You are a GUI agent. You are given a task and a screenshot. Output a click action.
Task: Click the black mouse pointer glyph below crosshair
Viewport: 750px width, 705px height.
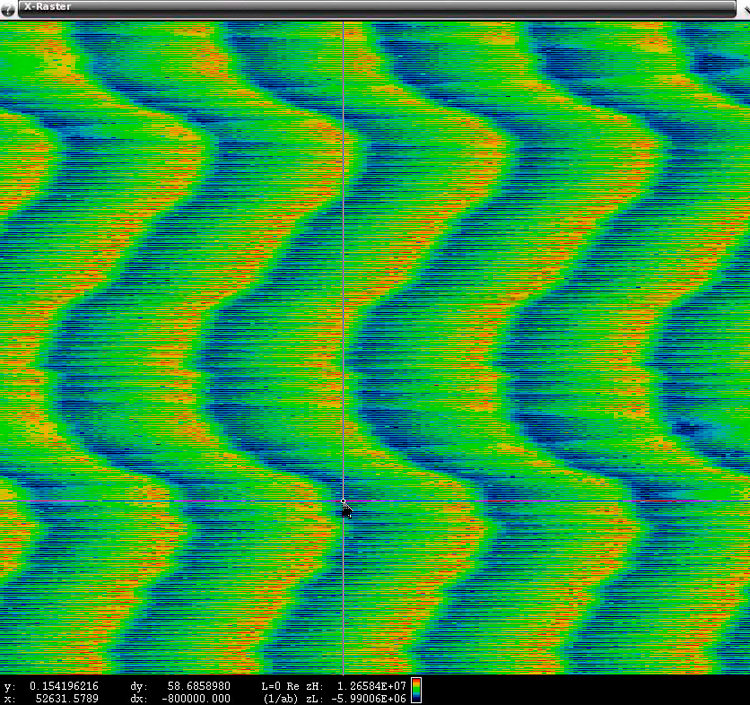(347, 512)
